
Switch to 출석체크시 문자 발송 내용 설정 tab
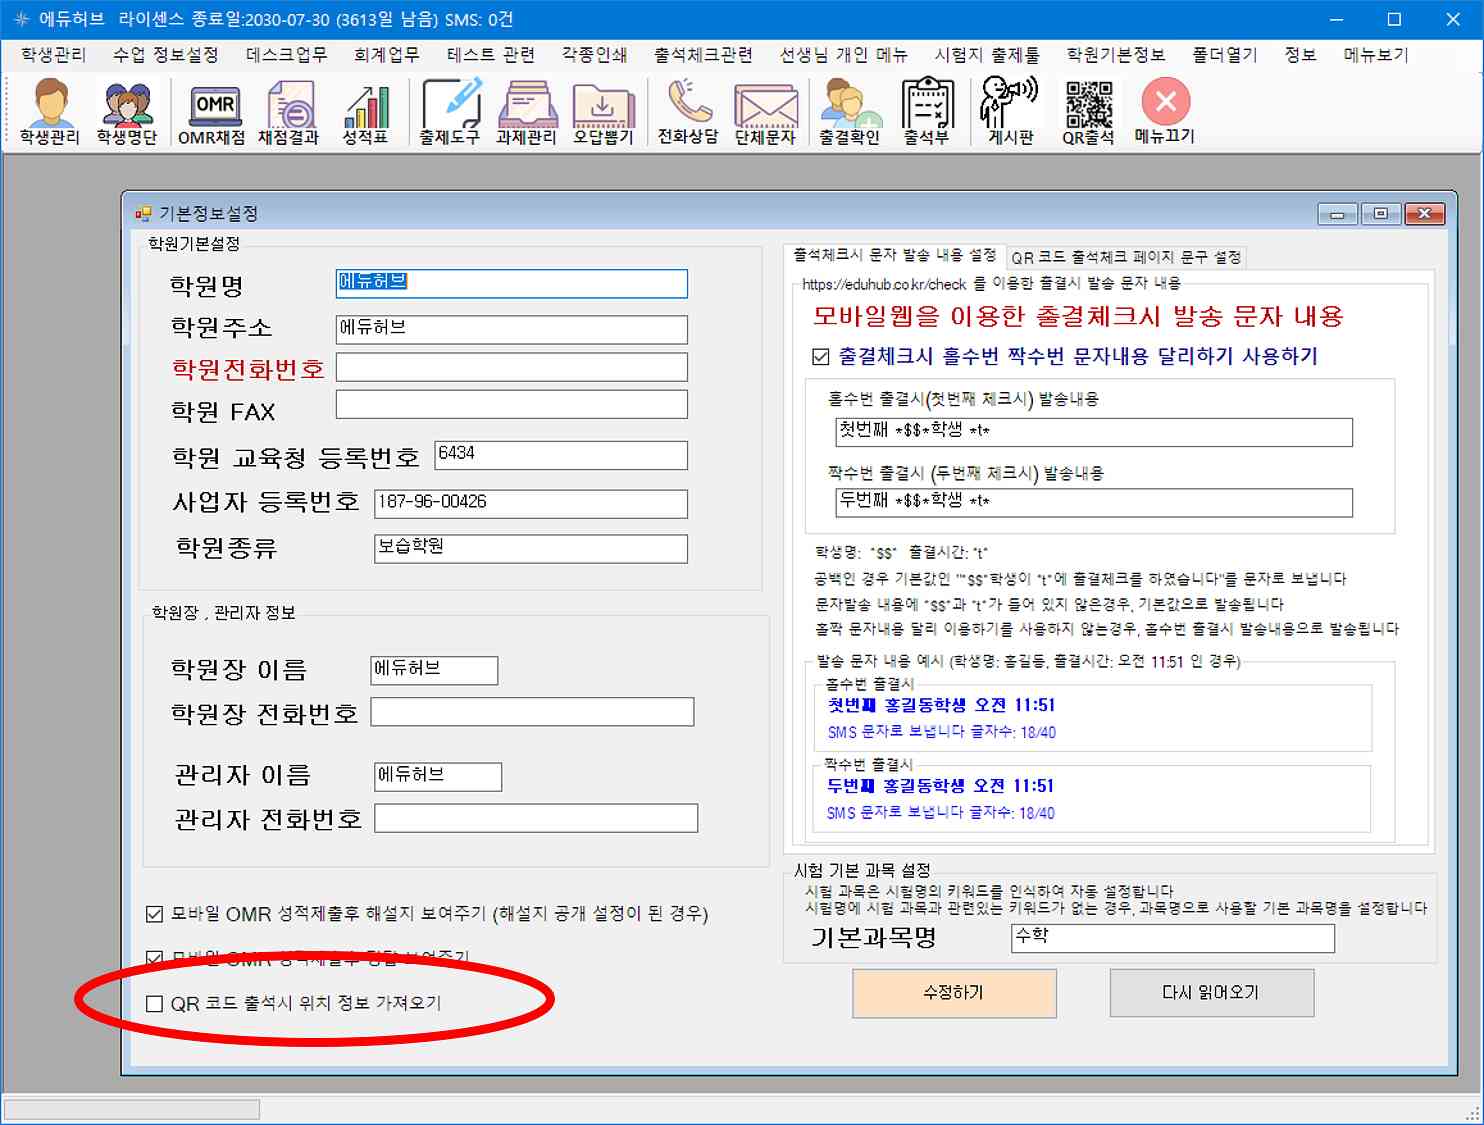pyautogui.click(x=895, y=256)
